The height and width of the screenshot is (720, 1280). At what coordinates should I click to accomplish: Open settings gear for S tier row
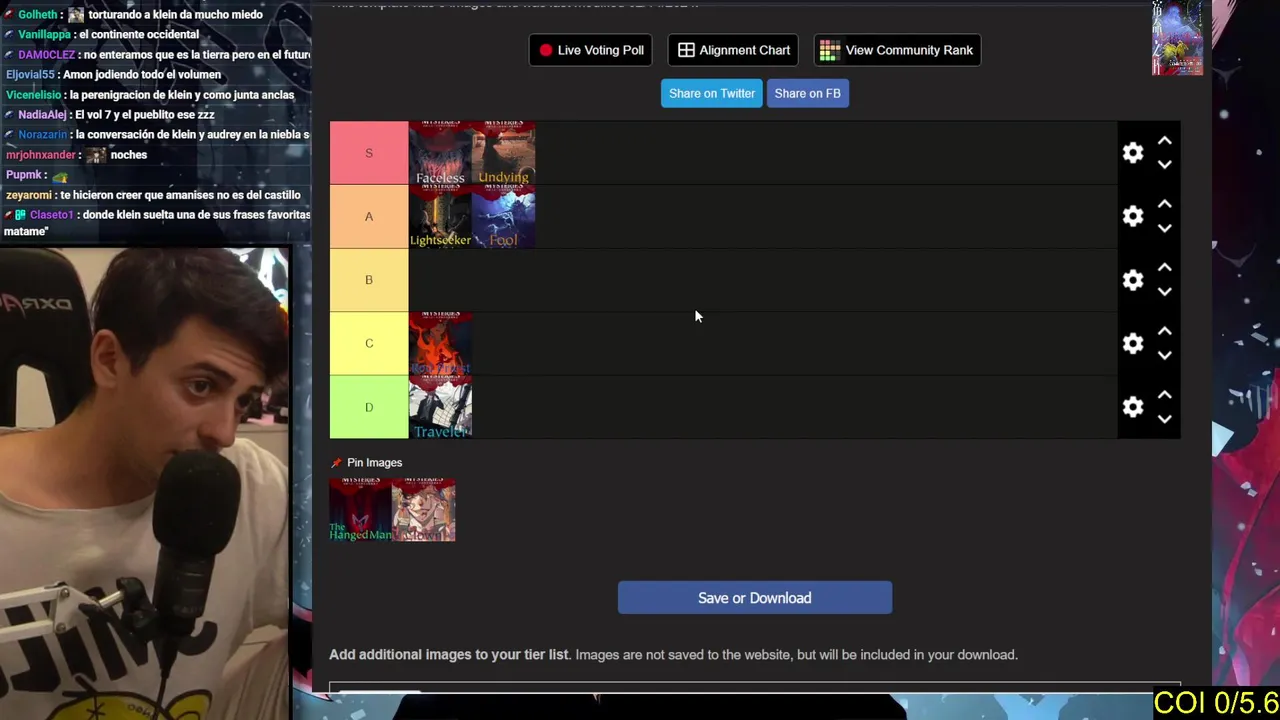1132,153
